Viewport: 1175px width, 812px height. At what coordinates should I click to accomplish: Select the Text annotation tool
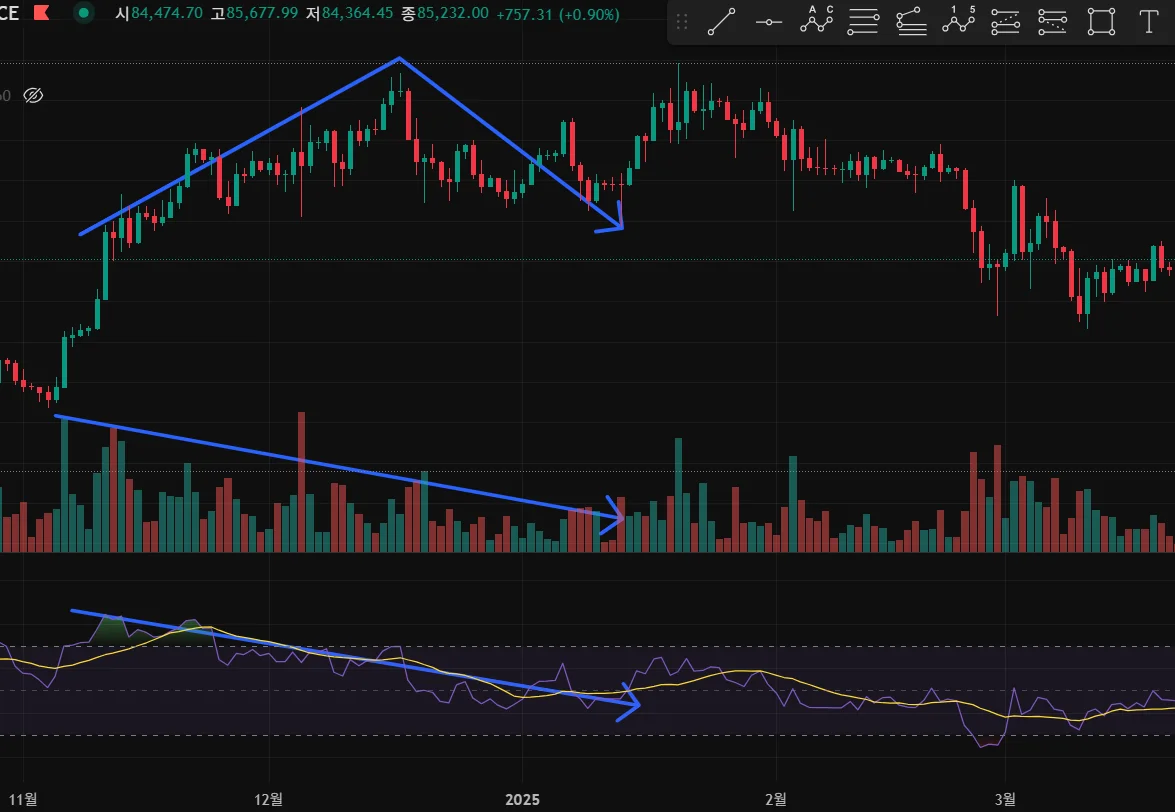[x=1149, y=22]
